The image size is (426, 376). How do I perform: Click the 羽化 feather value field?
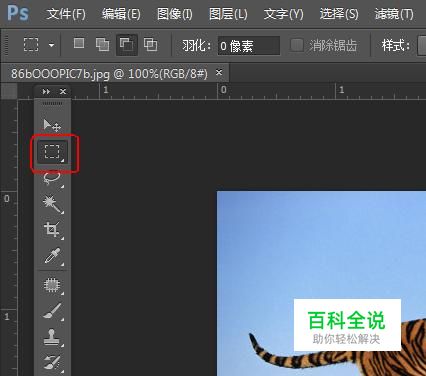pyautogui.click(x=249, y=46)
